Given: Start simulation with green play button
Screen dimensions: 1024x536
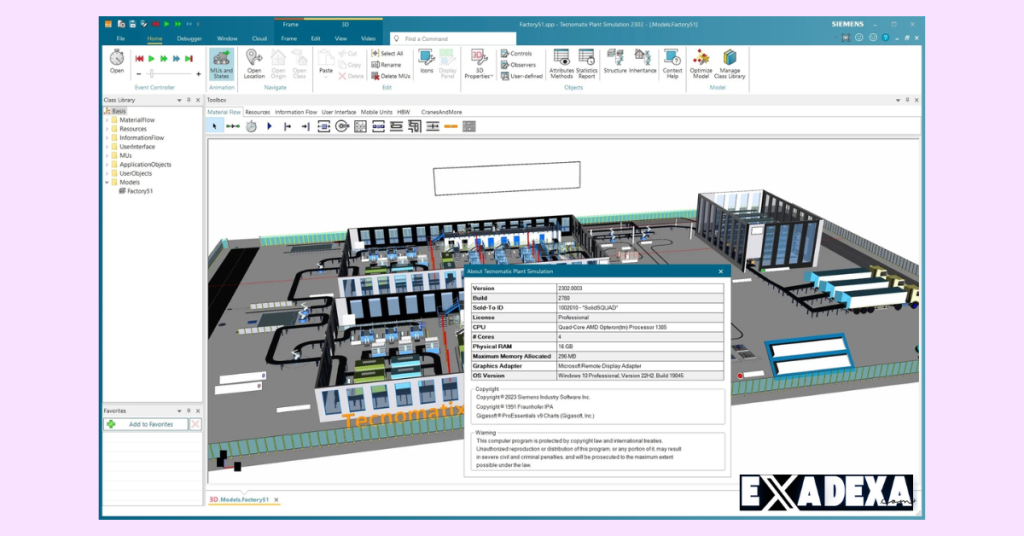Looking at the screenshot, I should pos(152,59).
